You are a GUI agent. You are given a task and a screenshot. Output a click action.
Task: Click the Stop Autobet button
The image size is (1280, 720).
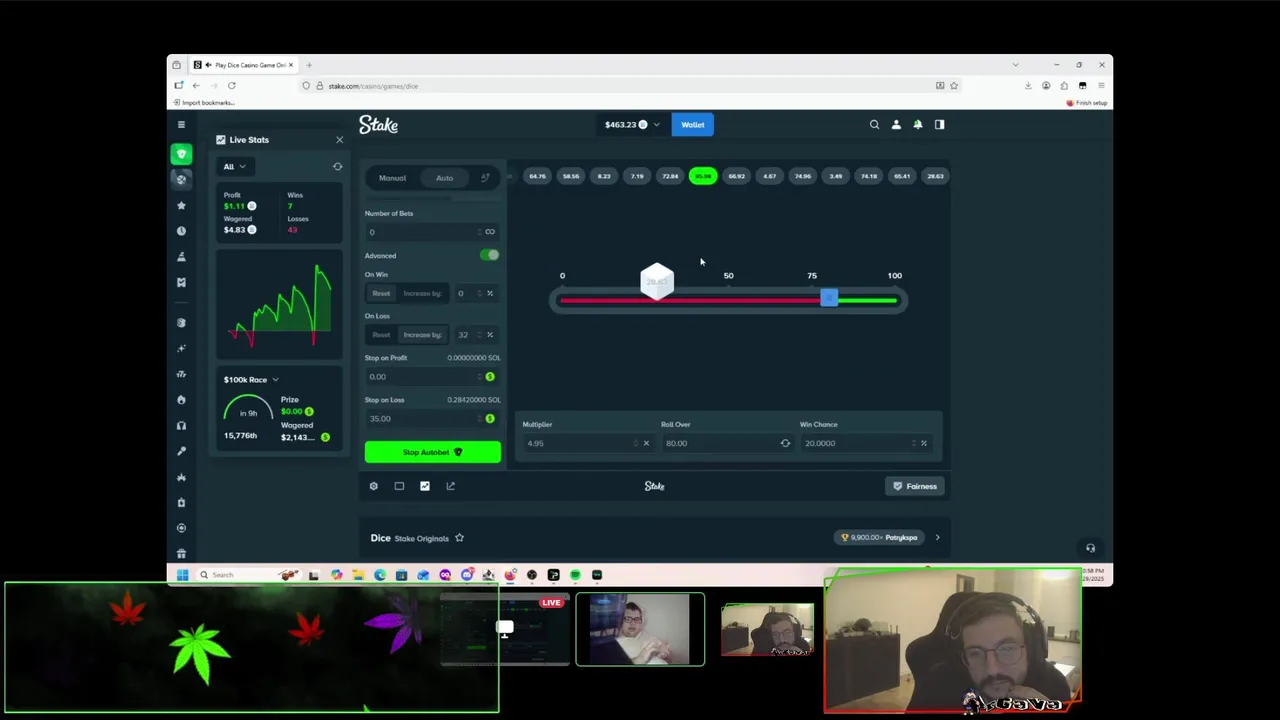pos(432,452)
